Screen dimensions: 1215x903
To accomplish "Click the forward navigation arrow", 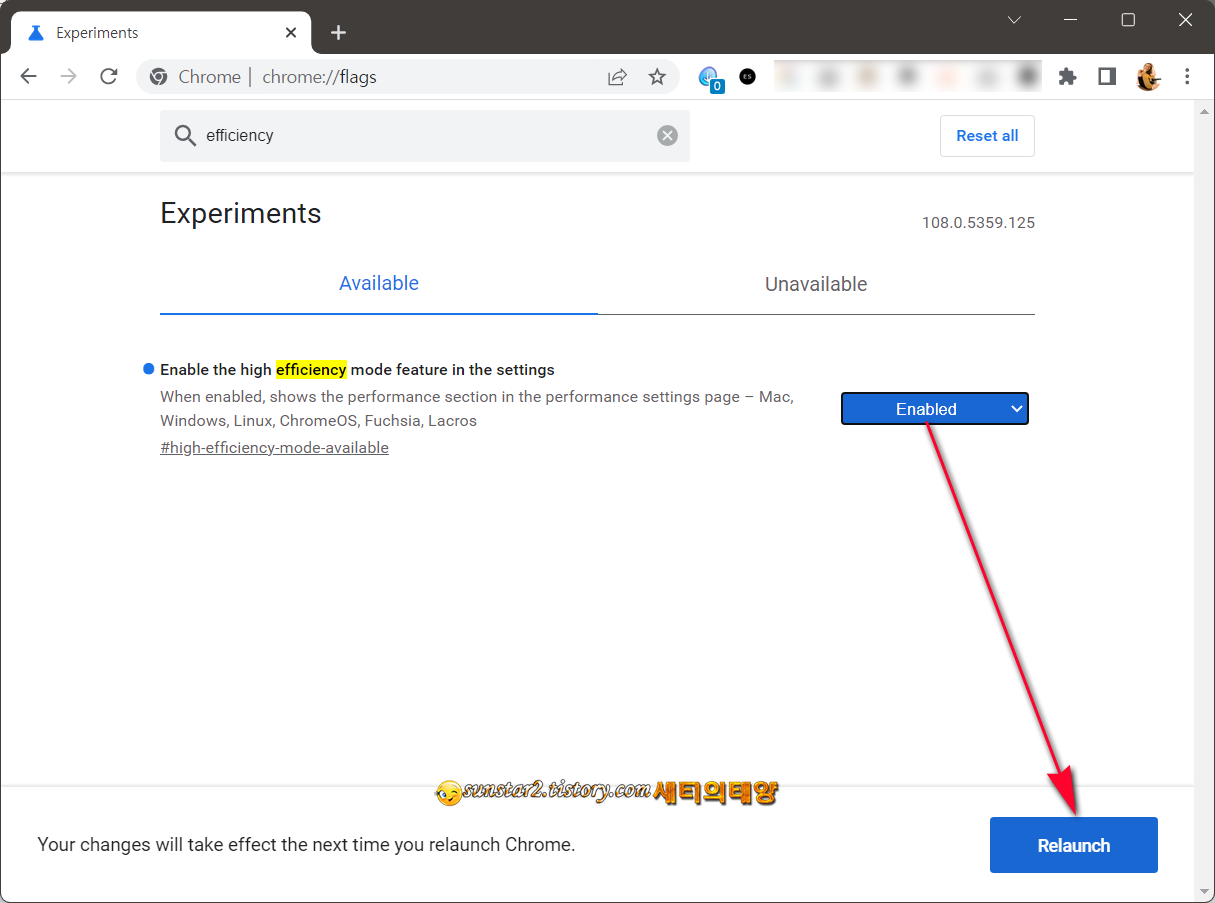I will [69, 77].
